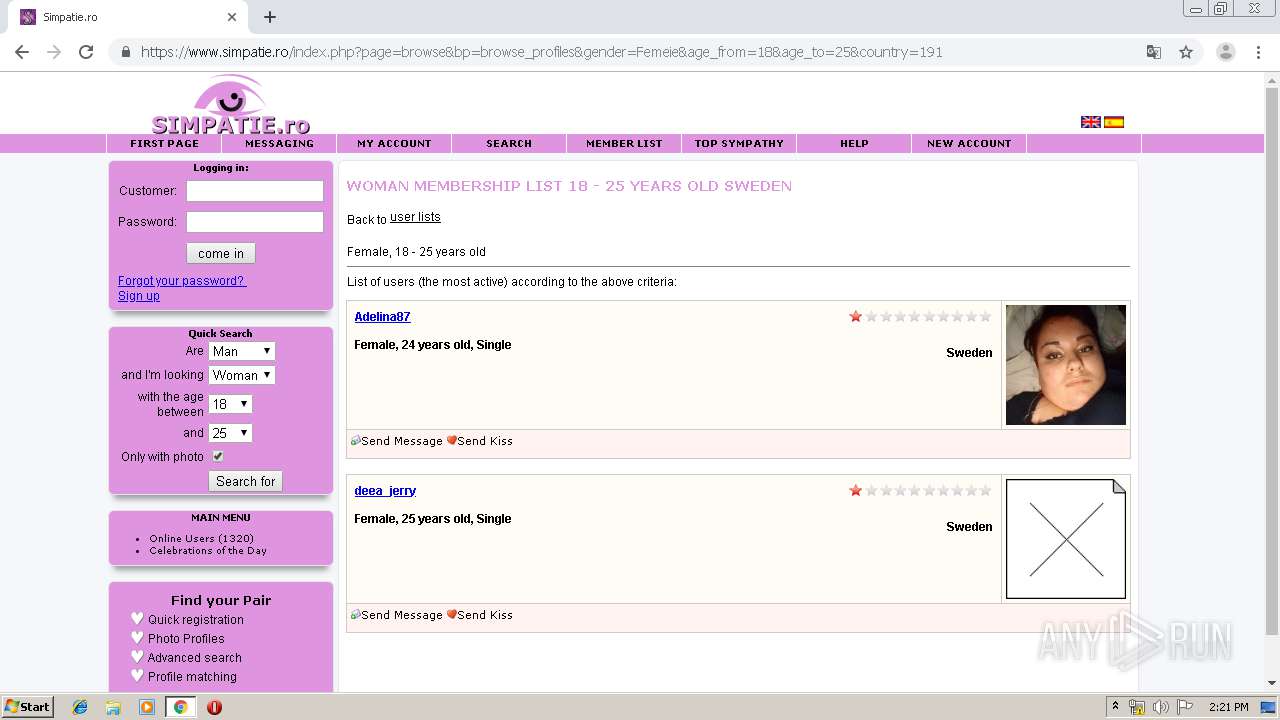The width and height of the screenshot is (1280, 720).
Task: Click the 'Search for' button
Action: (245, 481)
